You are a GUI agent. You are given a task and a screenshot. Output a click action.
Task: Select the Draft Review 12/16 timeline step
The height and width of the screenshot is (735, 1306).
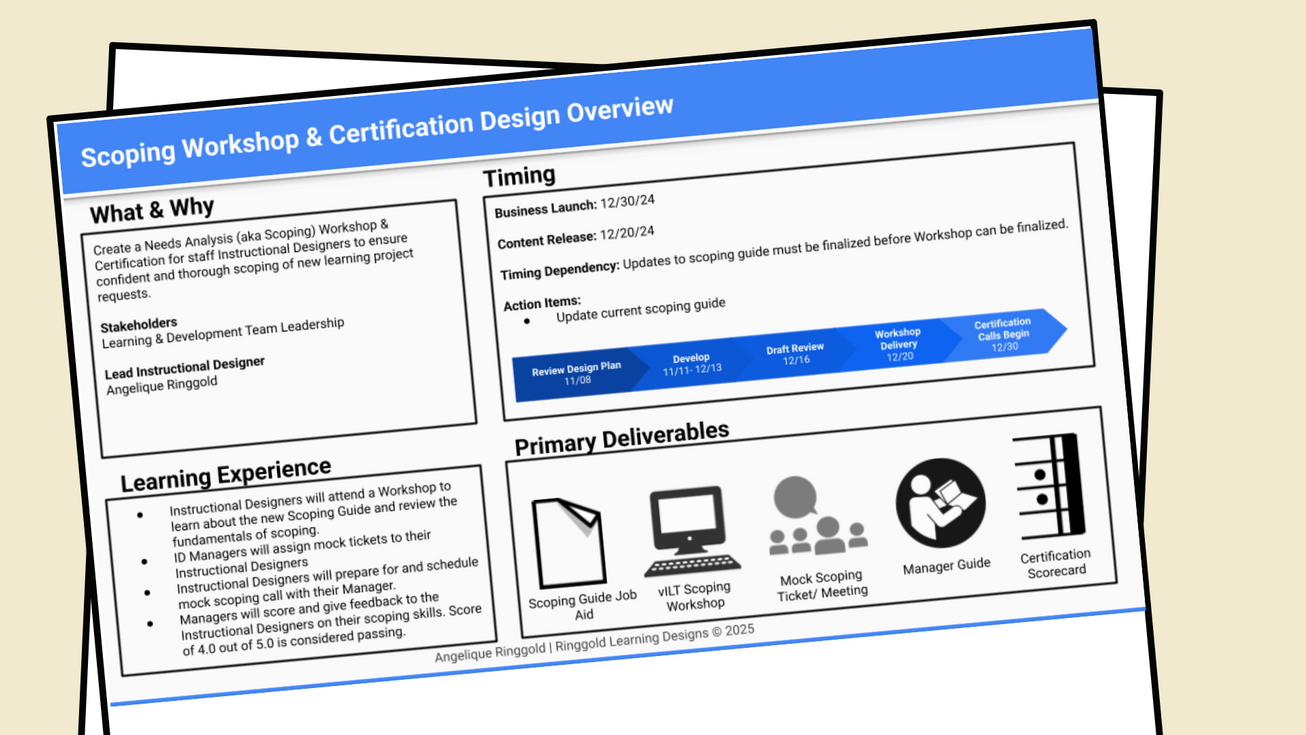click(x=796, y=353)
